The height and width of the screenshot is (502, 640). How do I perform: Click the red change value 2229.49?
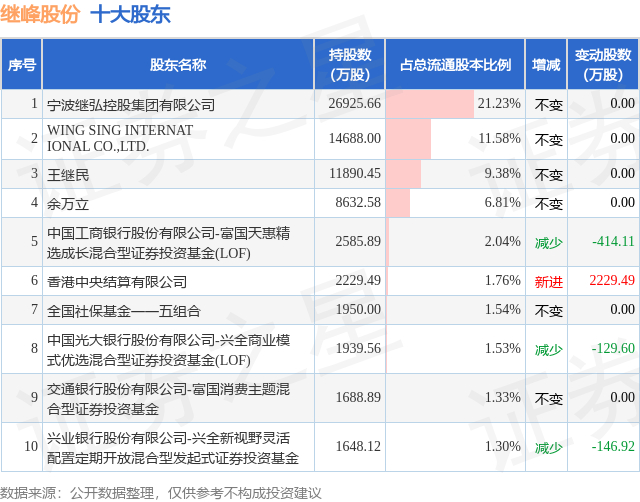pos(612,280)
